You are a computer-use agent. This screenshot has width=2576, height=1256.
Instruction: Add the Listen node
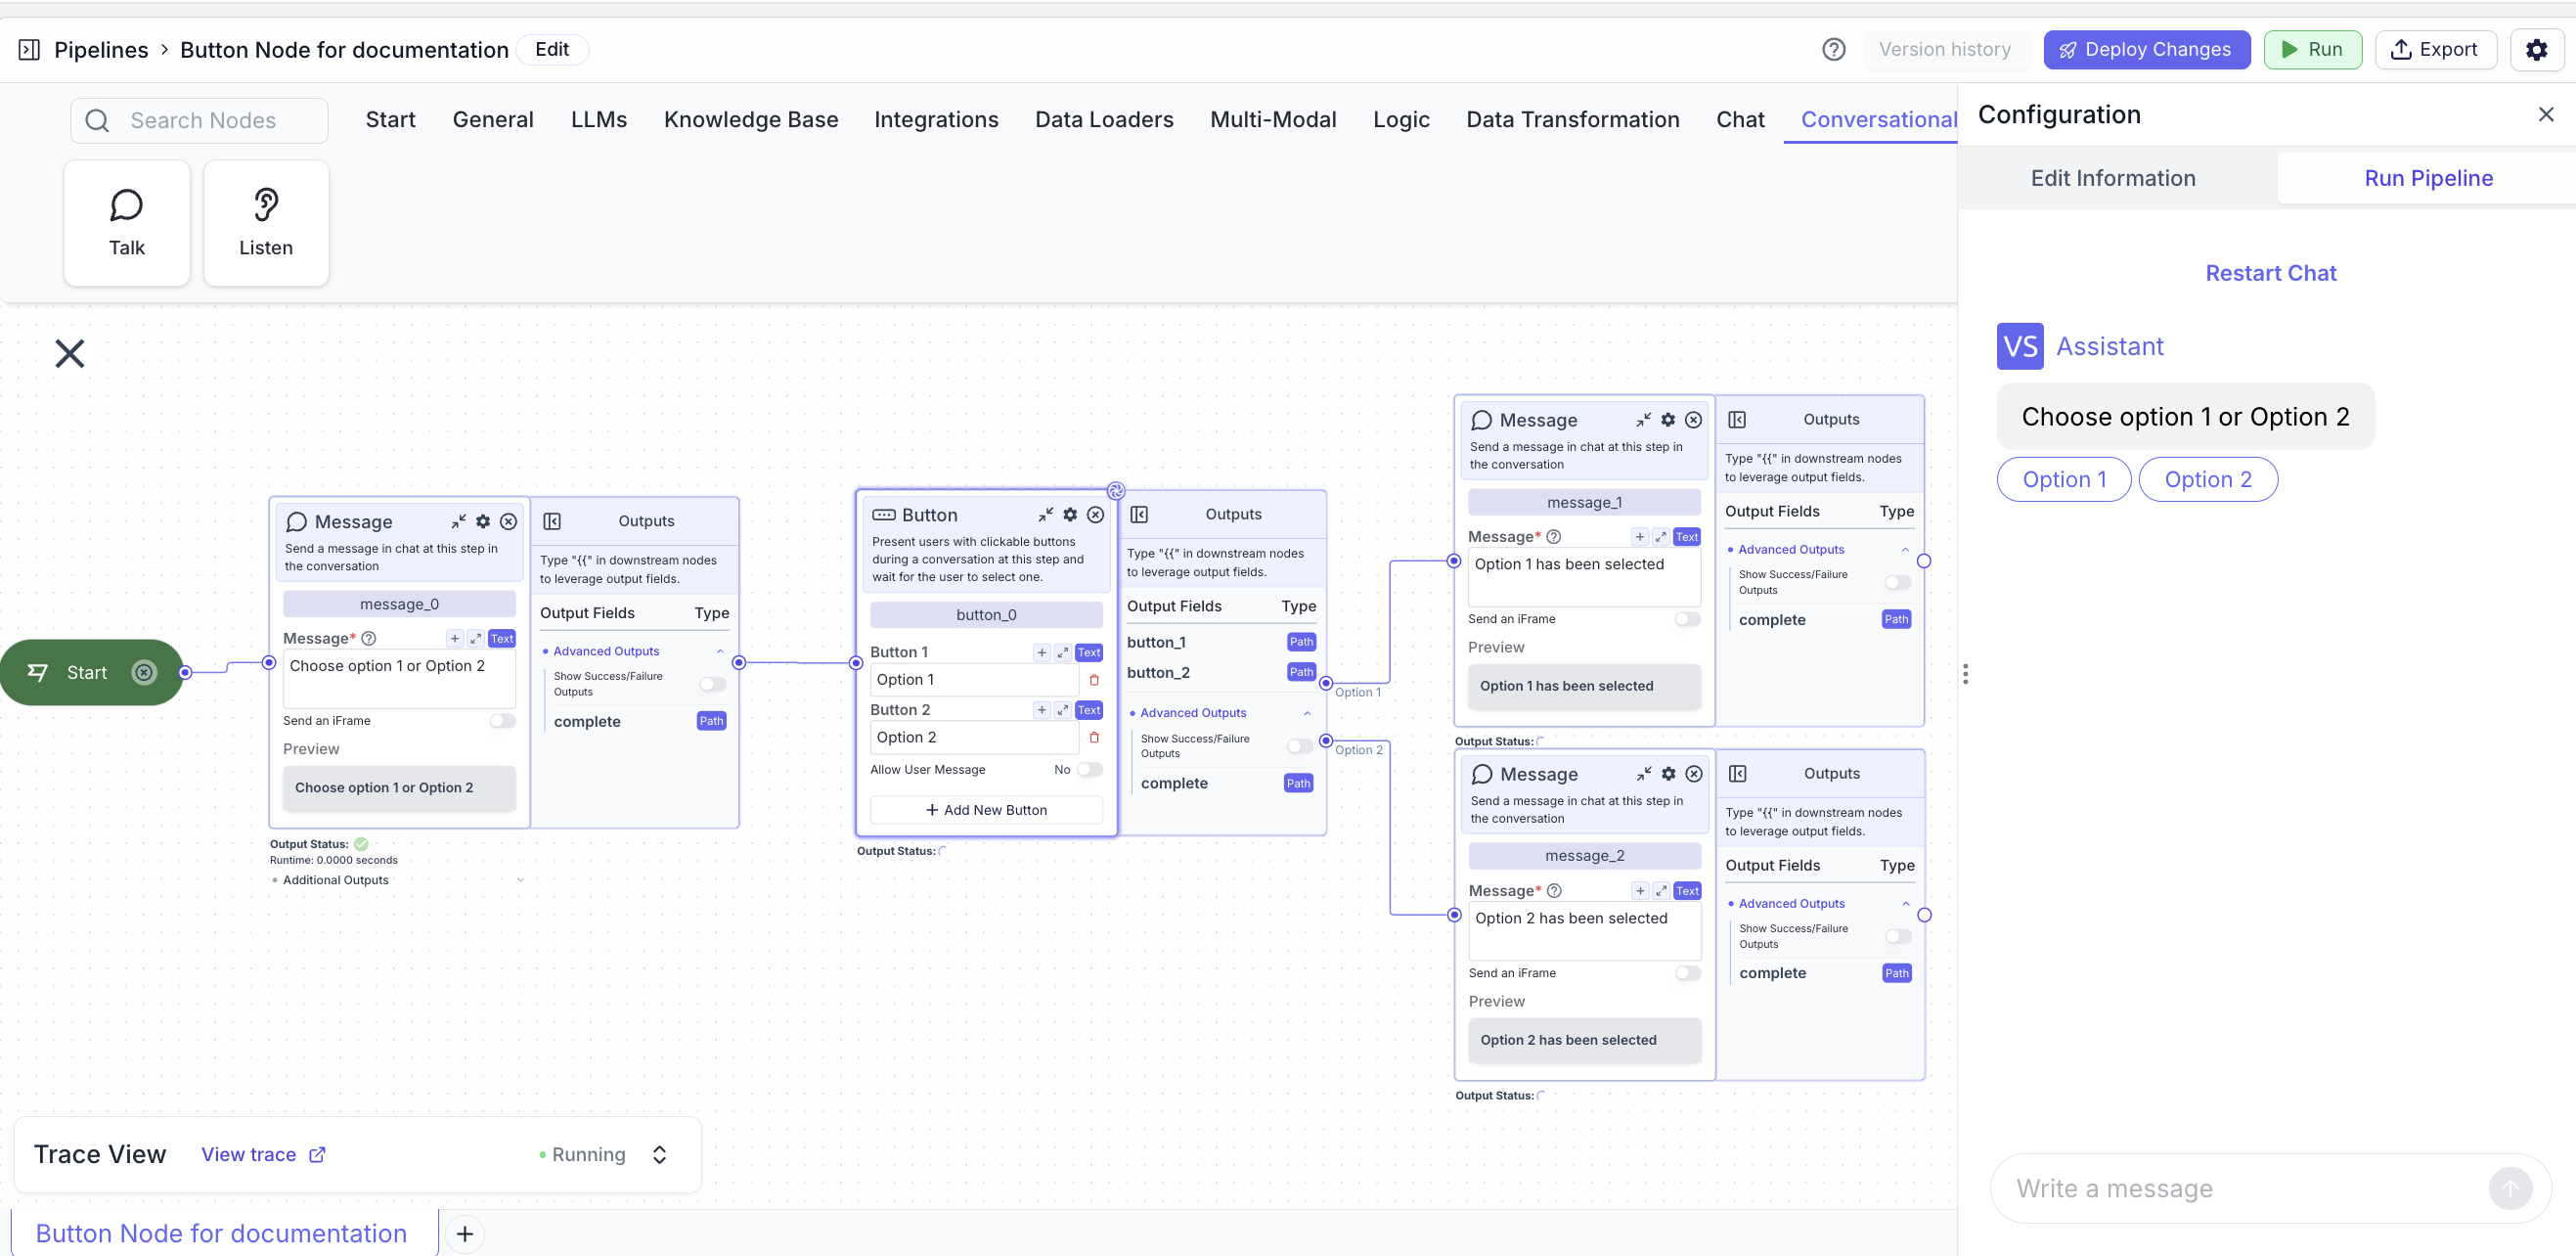click(x=266, y=223)
